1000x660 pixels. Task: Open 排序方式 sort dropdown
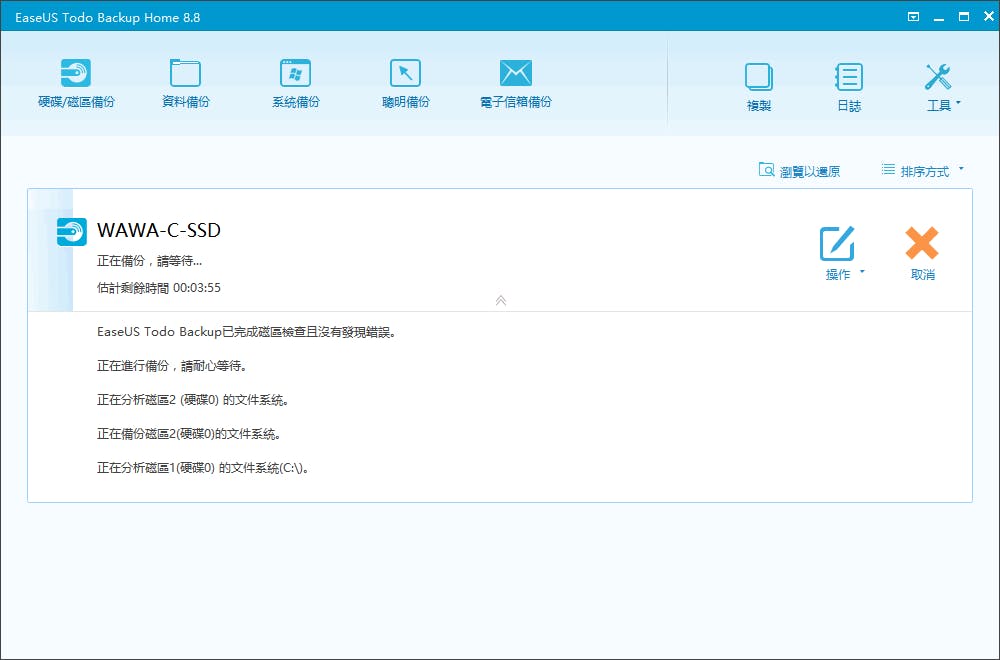922,171
